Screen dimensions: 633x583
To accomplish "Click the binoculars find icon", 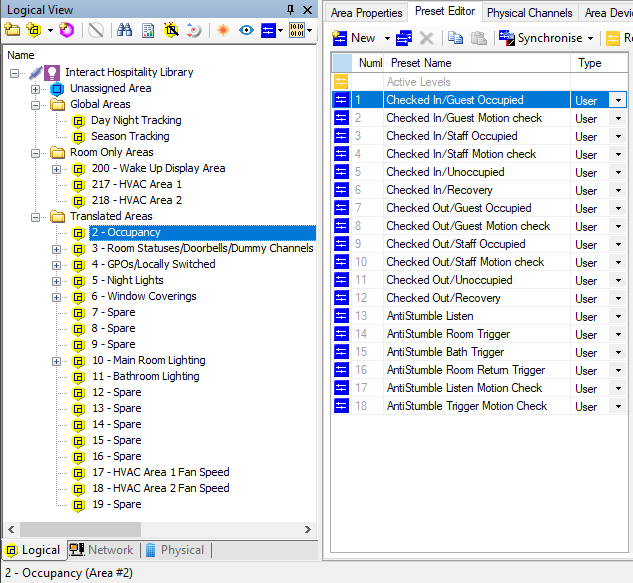I will tap(124, 30).
